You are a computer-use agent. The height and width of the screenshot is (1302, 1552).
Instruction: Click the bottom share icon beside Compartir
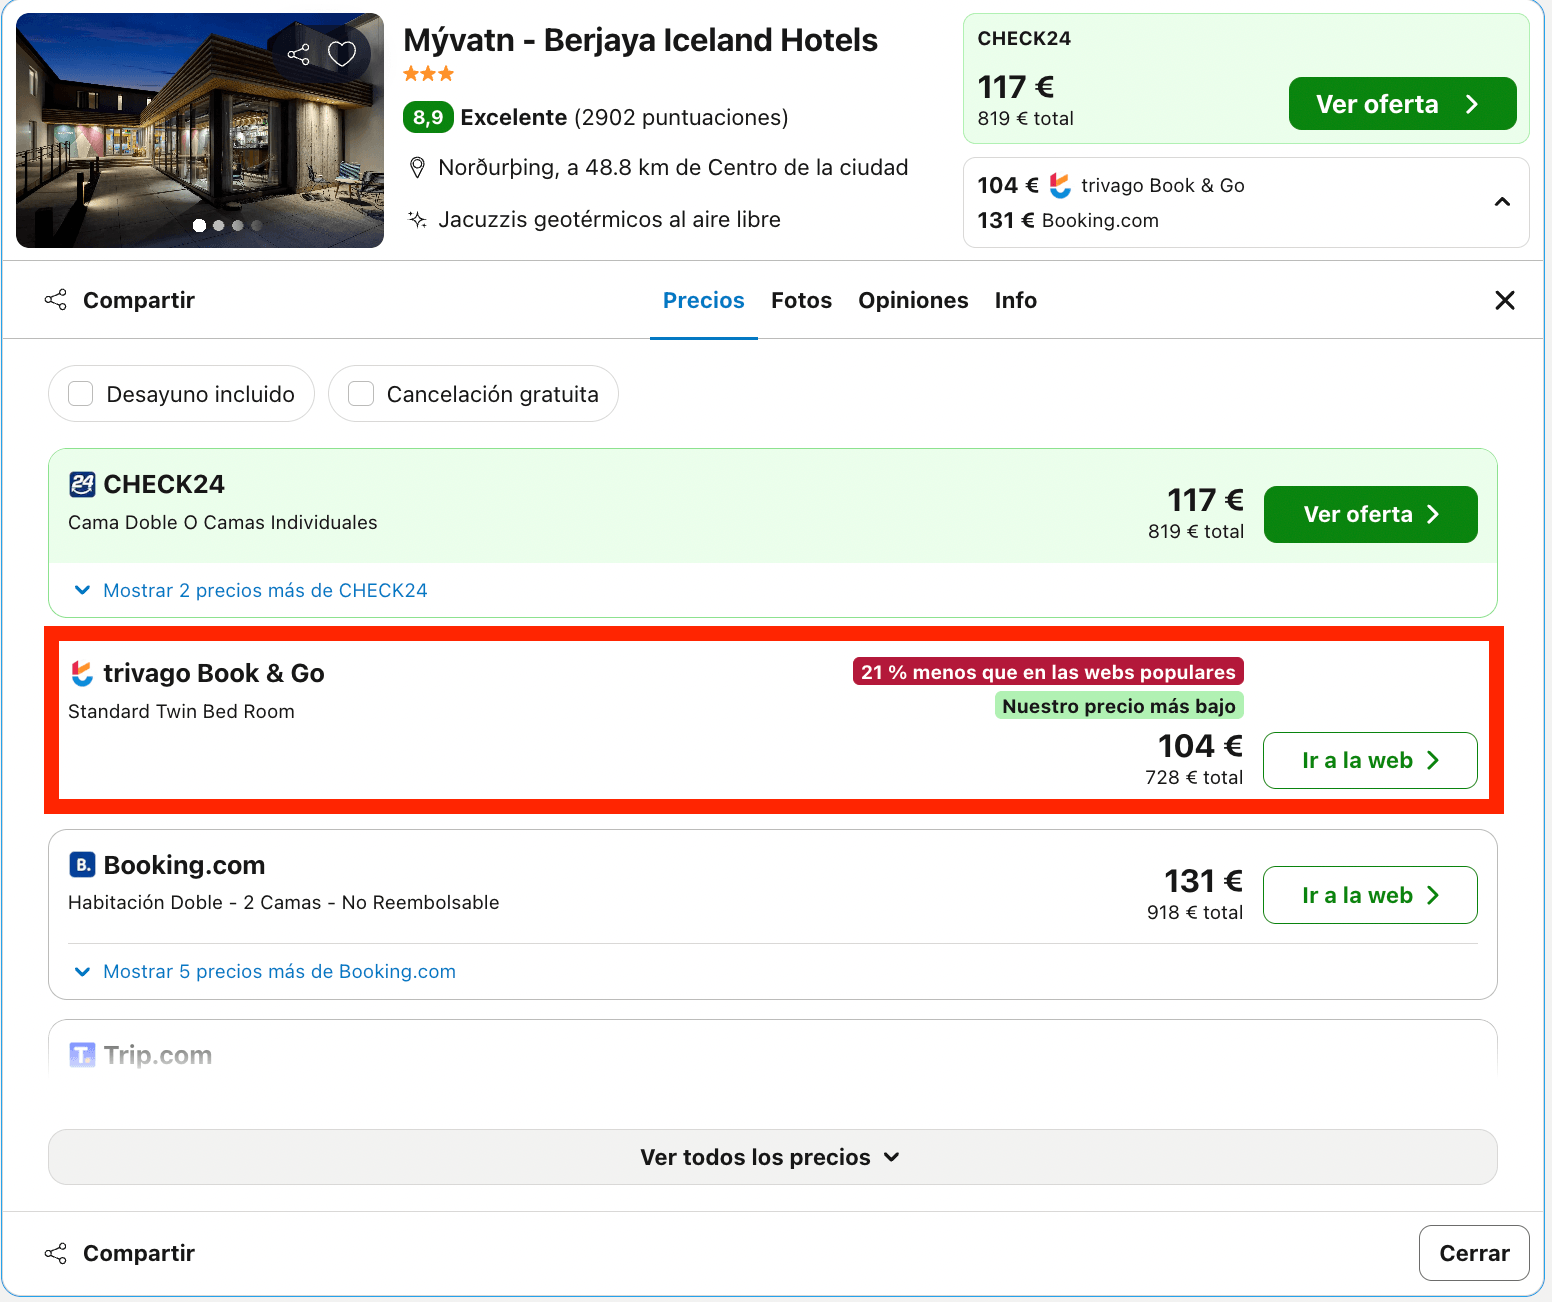tap(56, 1253)
